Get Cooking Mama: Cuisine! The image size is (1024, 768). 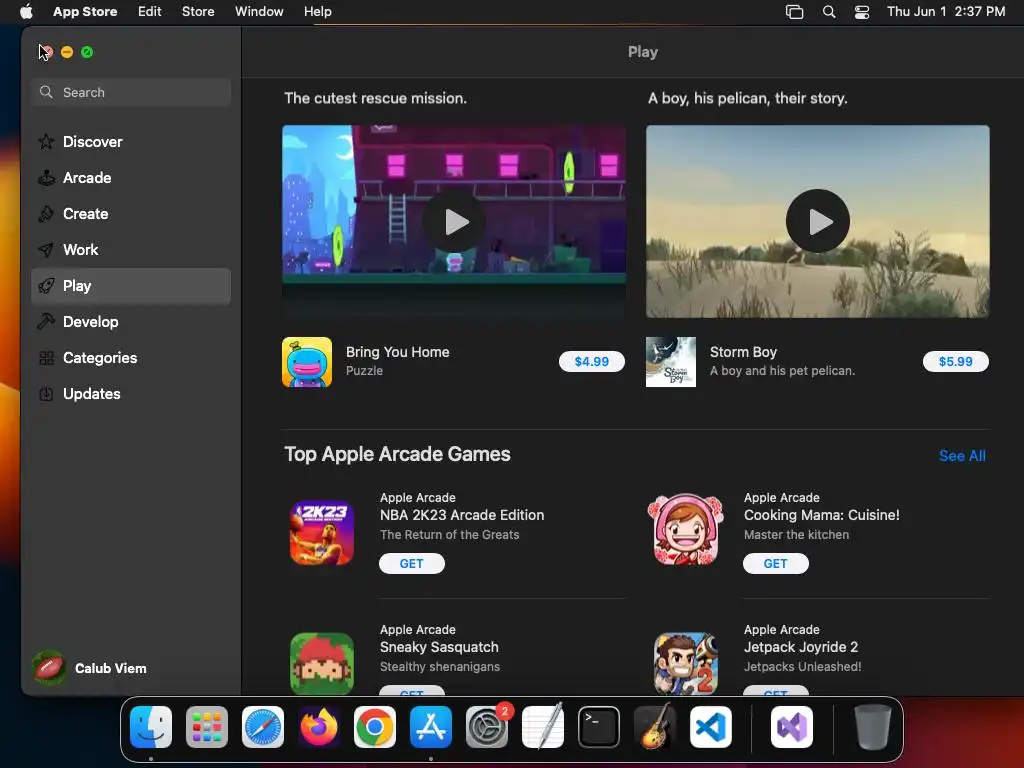tap(775, 564)
